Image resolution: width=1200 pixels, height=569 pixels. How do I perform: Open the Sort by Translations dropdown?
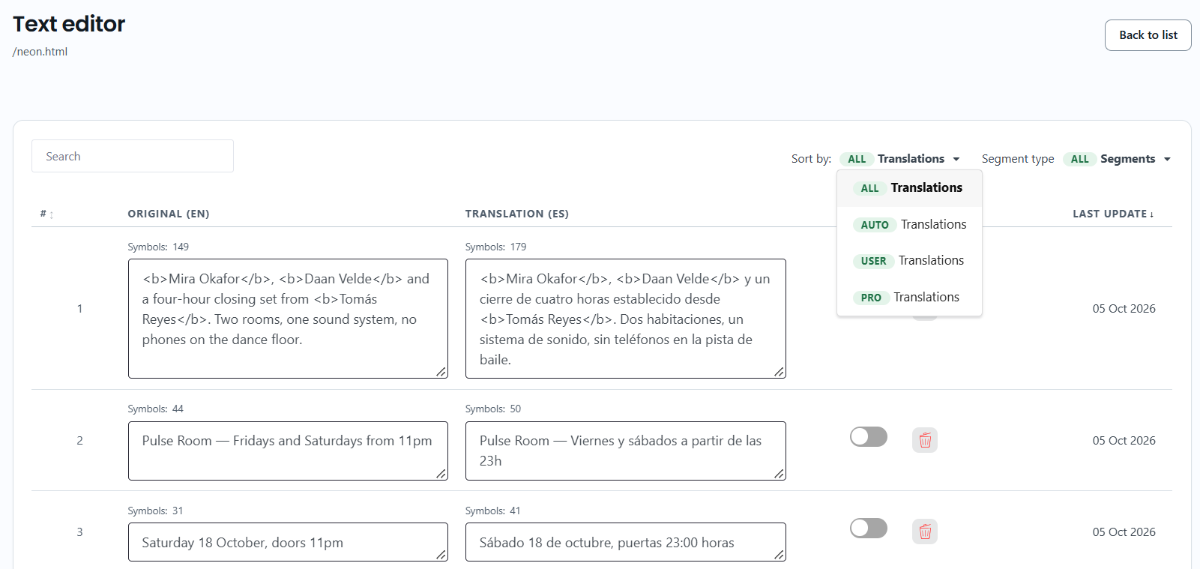tap(901, 159)
